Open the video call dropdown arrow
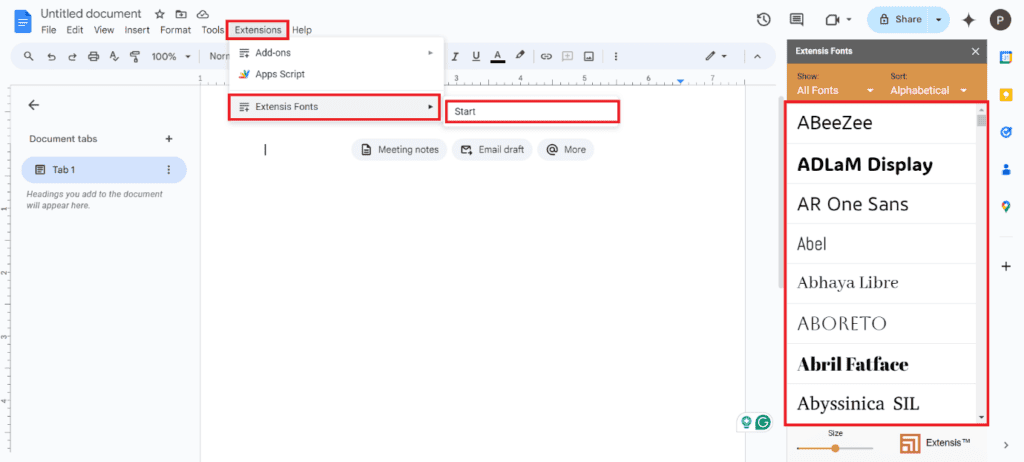 (x=849, y=20)
